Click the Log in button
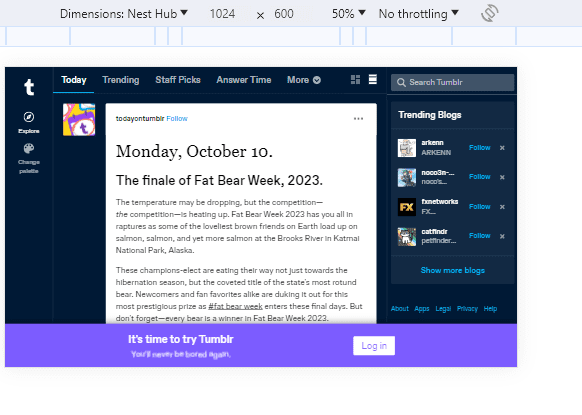This screenshot has height=415, width=582. coord(374,346)
